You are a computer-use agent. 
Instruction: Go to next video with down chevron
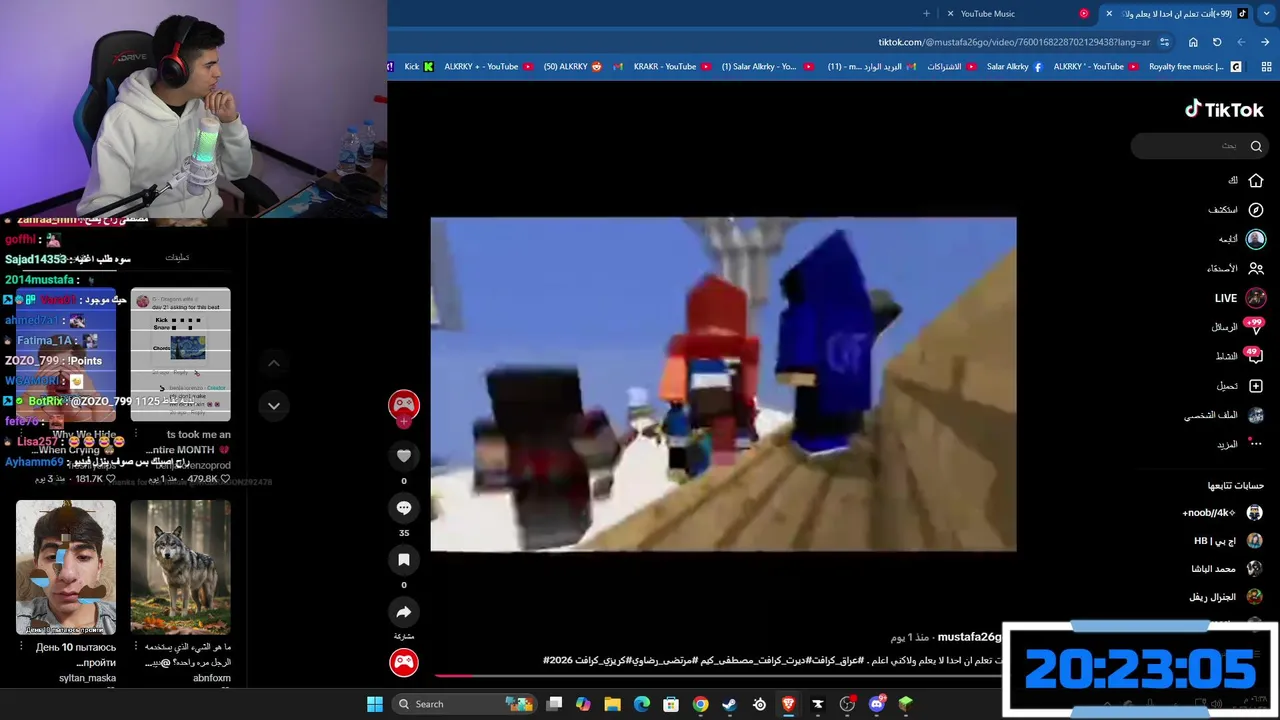[274, 406]
